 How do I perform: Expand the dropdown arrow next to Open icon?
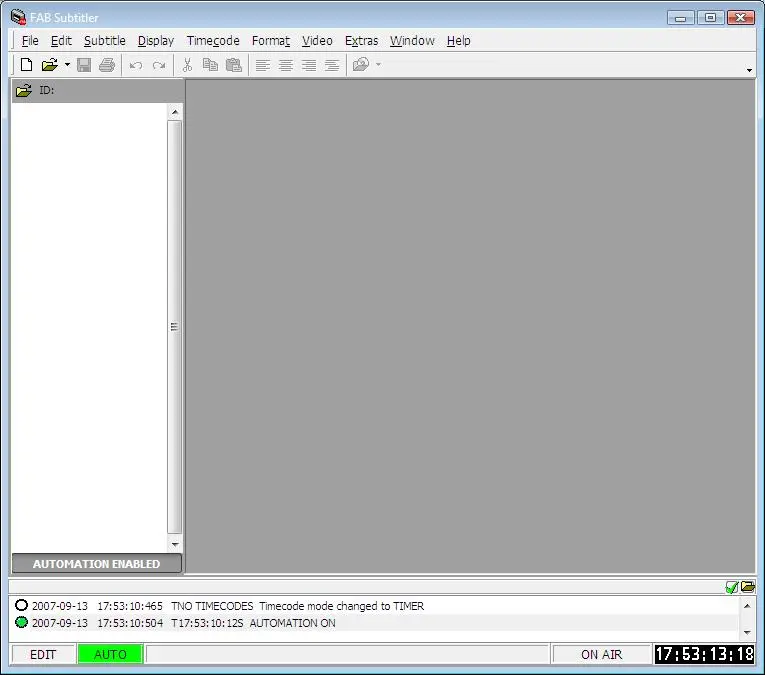click(67, 65)
